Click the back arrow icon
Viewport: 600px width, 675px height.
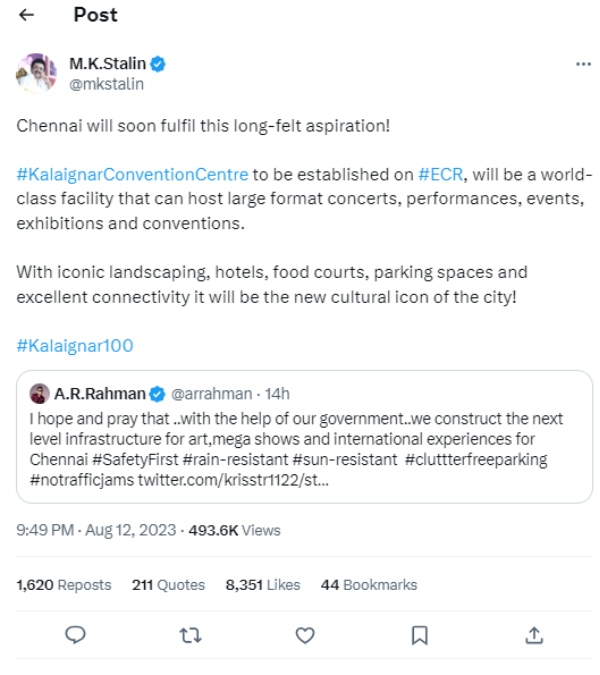26,16
